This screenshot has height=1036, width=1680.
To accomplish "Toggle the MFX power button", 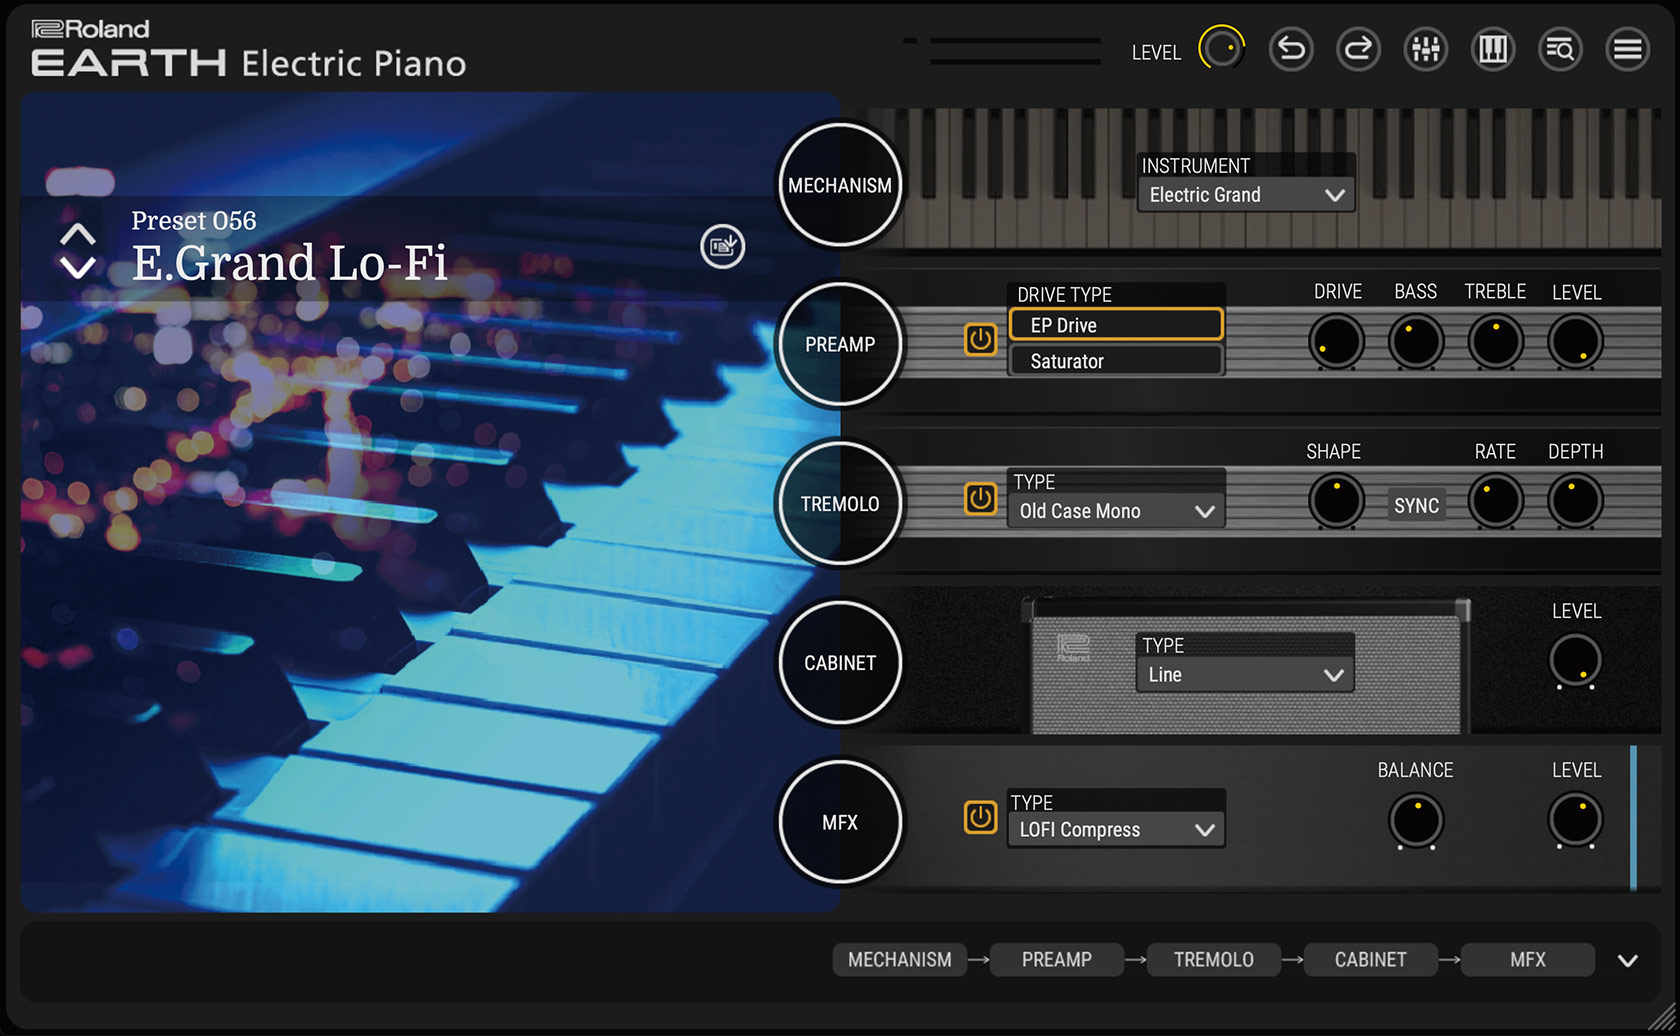I will pos(980,818).
